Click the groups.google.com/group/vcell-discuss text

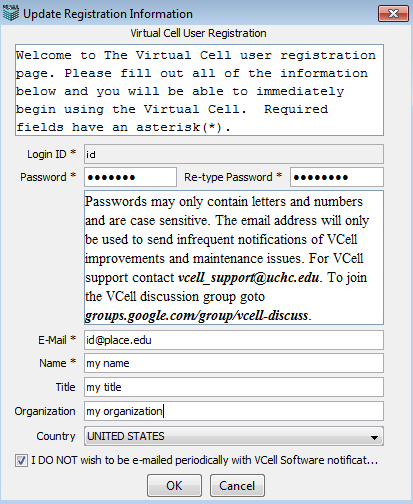click(197, 316)
